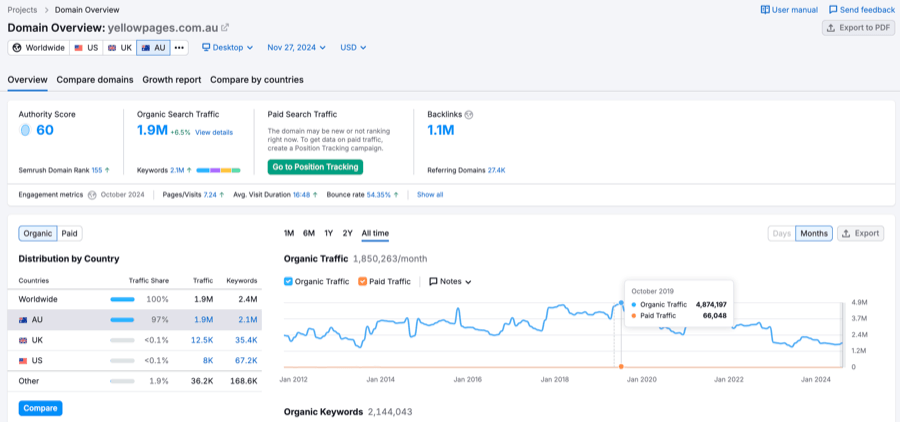Click the Go to Position Tracking button
Viewport: 900px width, 422px height.
(315, 167)
